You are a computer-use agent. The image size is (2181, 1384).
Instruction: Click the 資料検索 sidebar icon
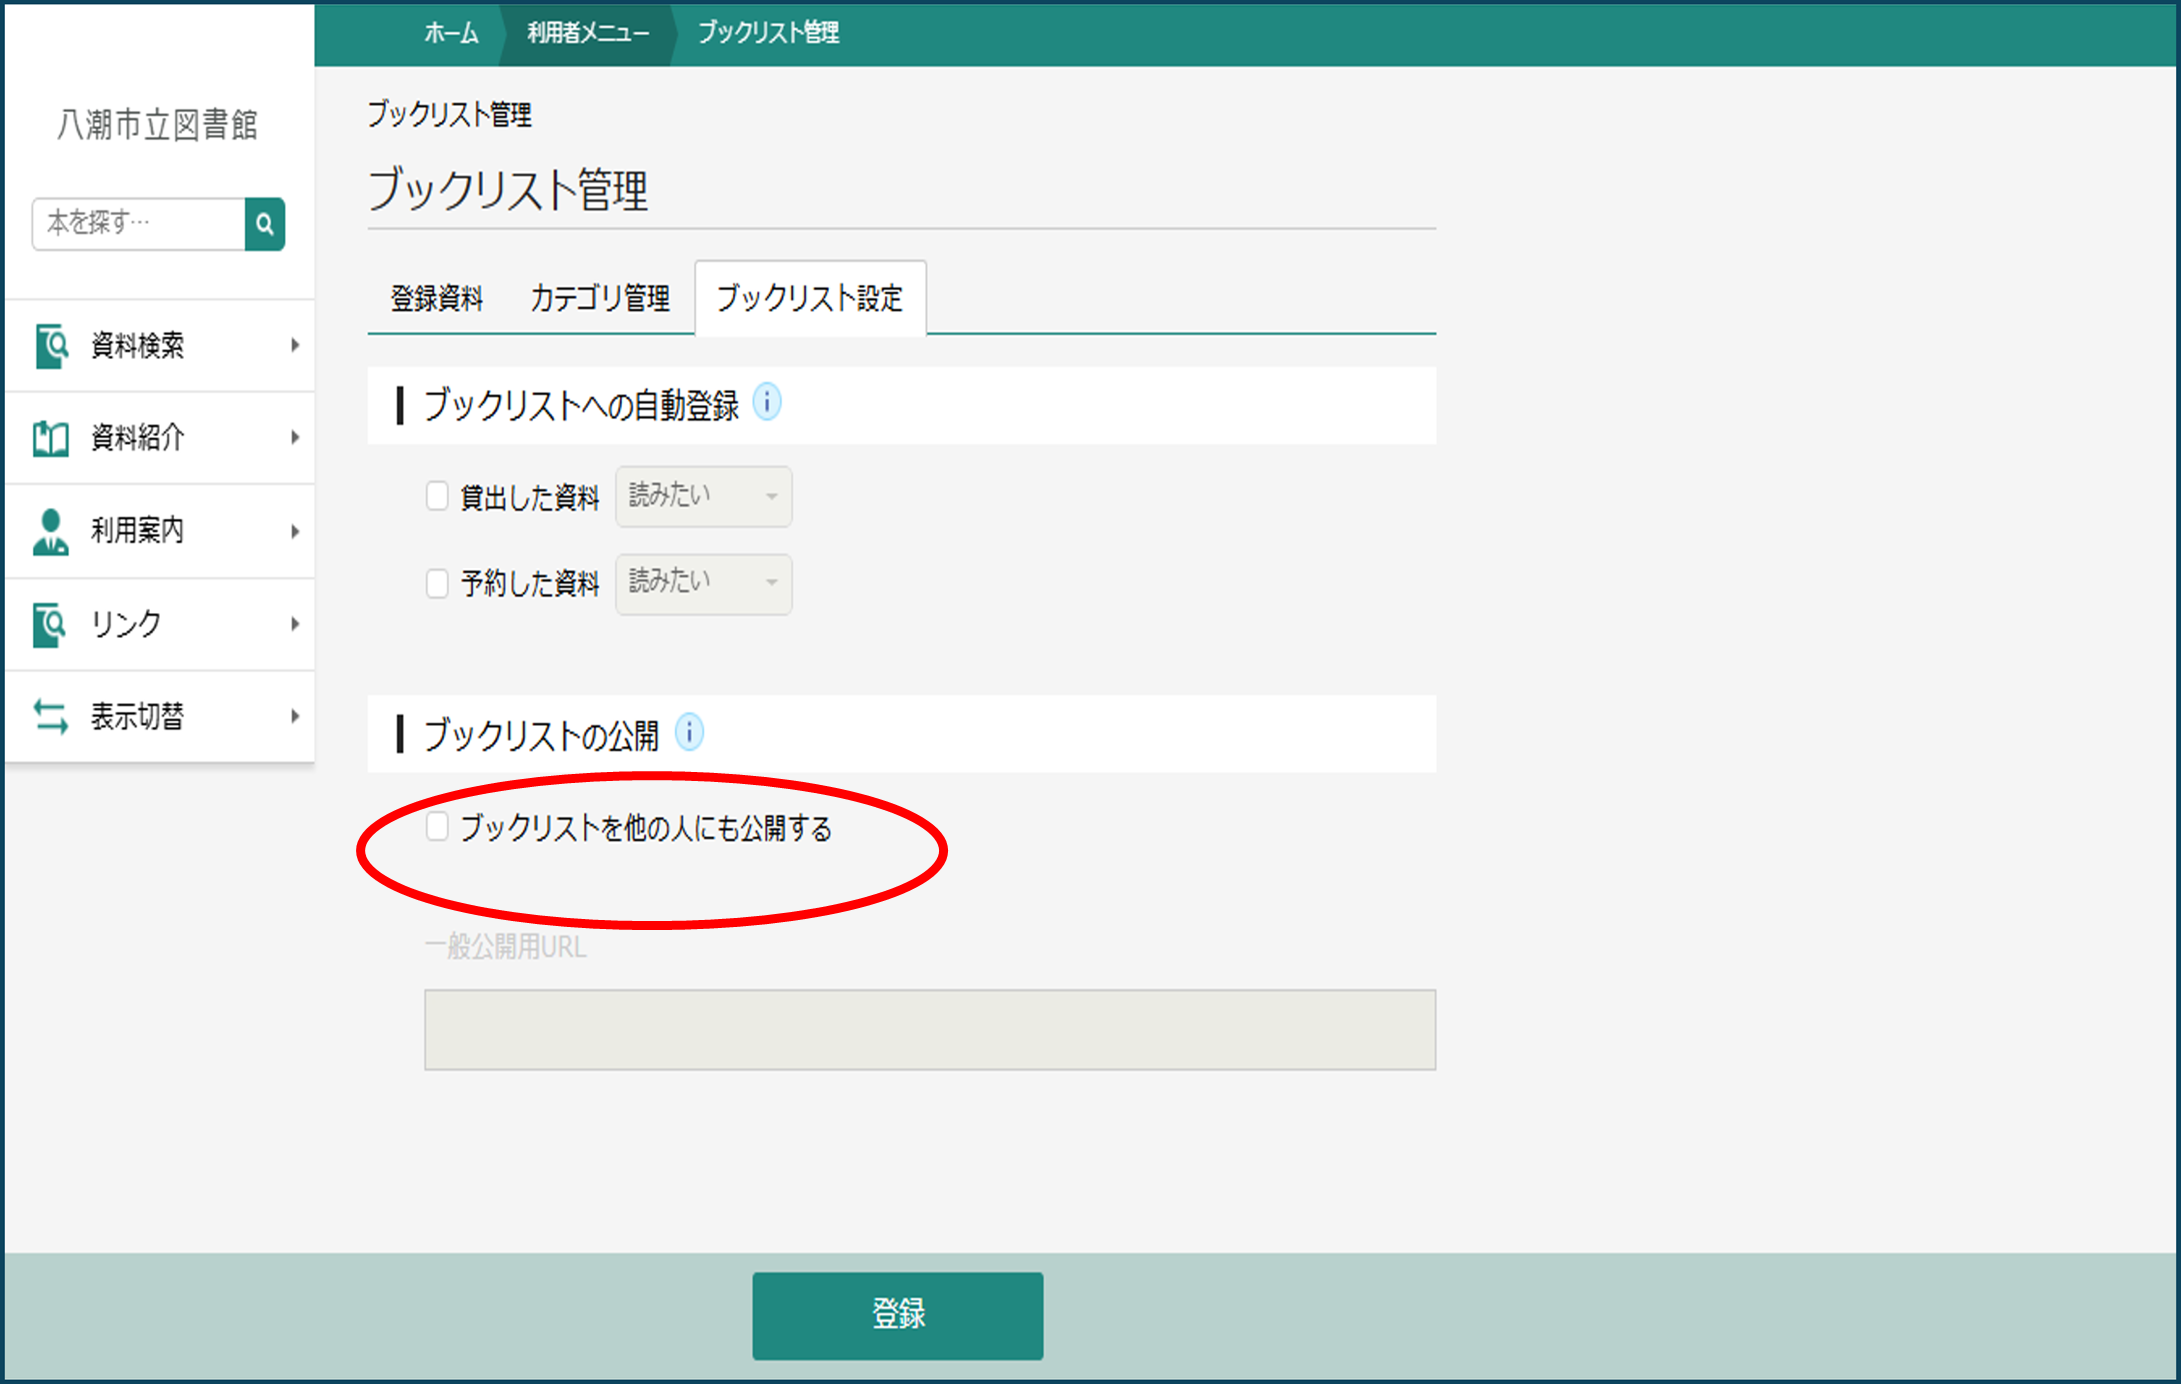51,346
